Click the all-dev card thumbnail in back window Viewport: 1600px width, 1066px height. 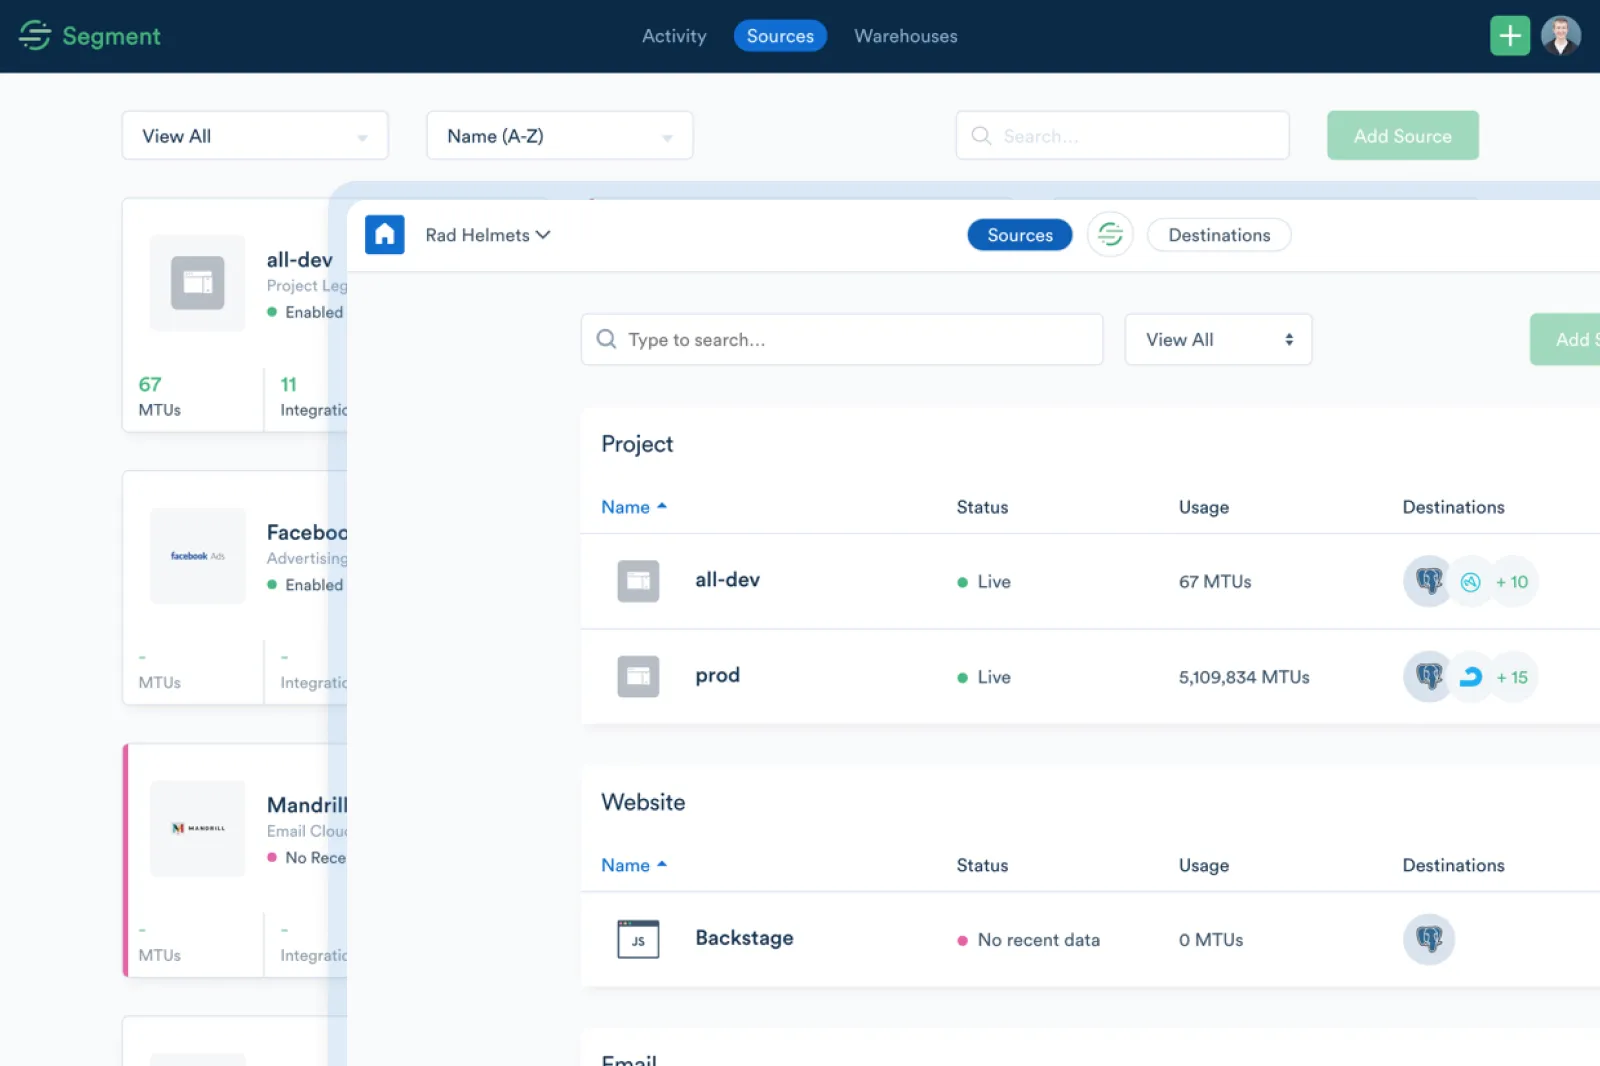(x=198, y=283)
